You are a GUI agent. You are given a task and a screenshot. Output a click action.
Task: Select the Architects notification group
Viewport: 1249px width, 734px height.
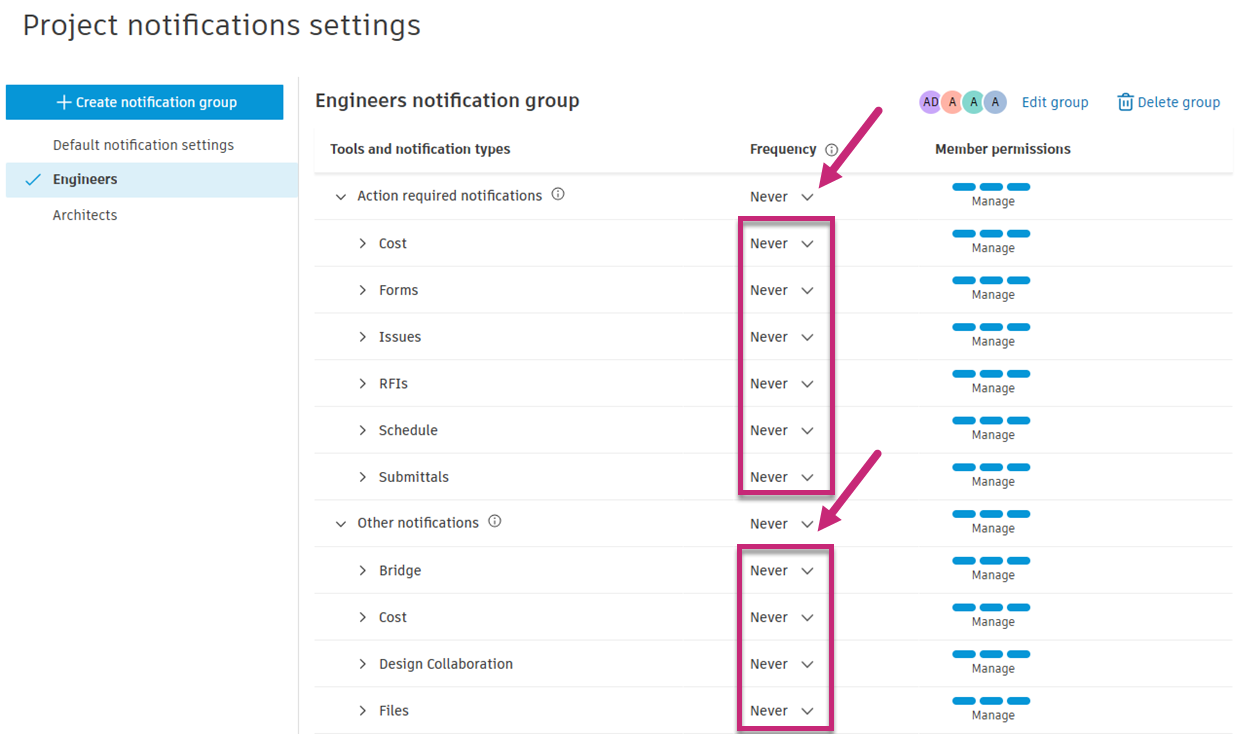point(85,215)
